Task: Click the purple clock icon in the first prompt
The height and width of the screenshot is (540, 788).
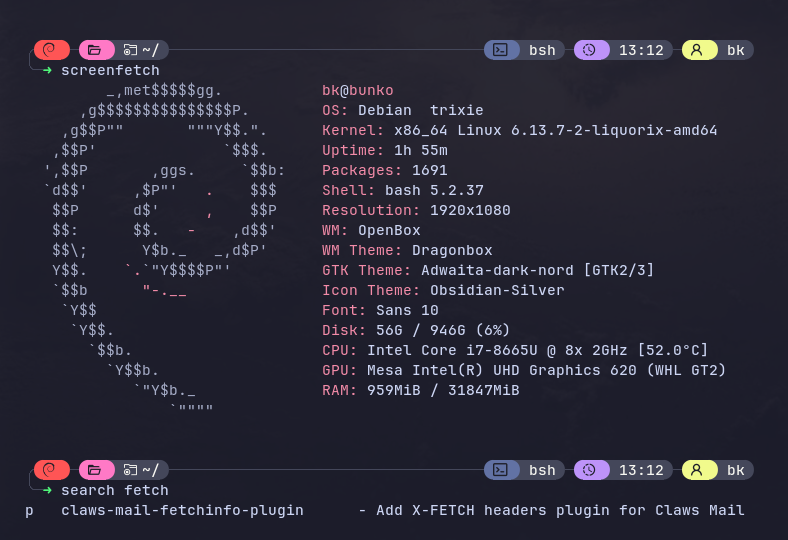Action: (x=590, y=50)
